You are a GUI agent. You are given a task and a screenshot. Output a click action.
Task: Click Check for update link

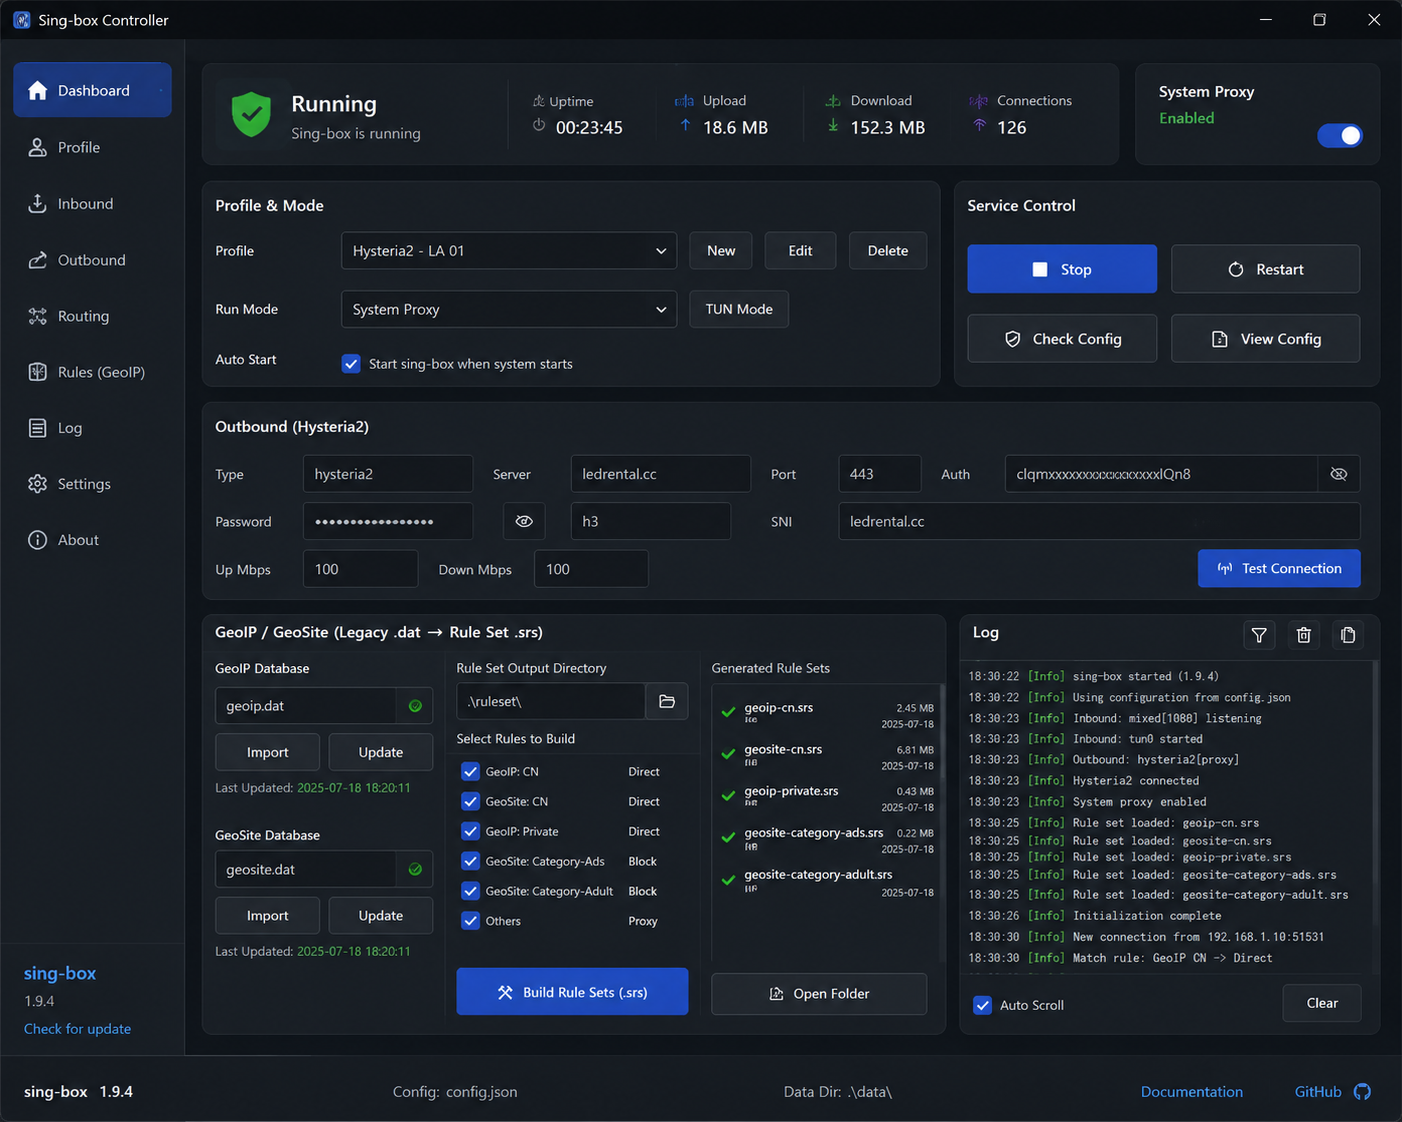point(77,1029)
